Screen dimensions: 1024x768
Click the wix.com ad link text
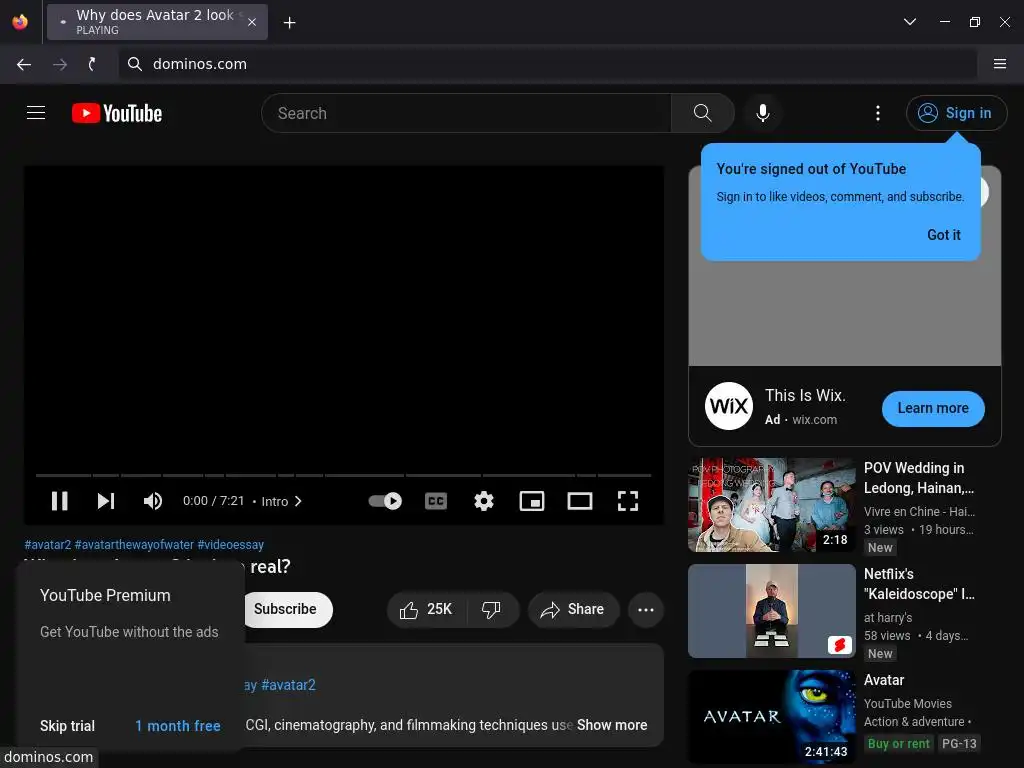(x=814, y=420)
